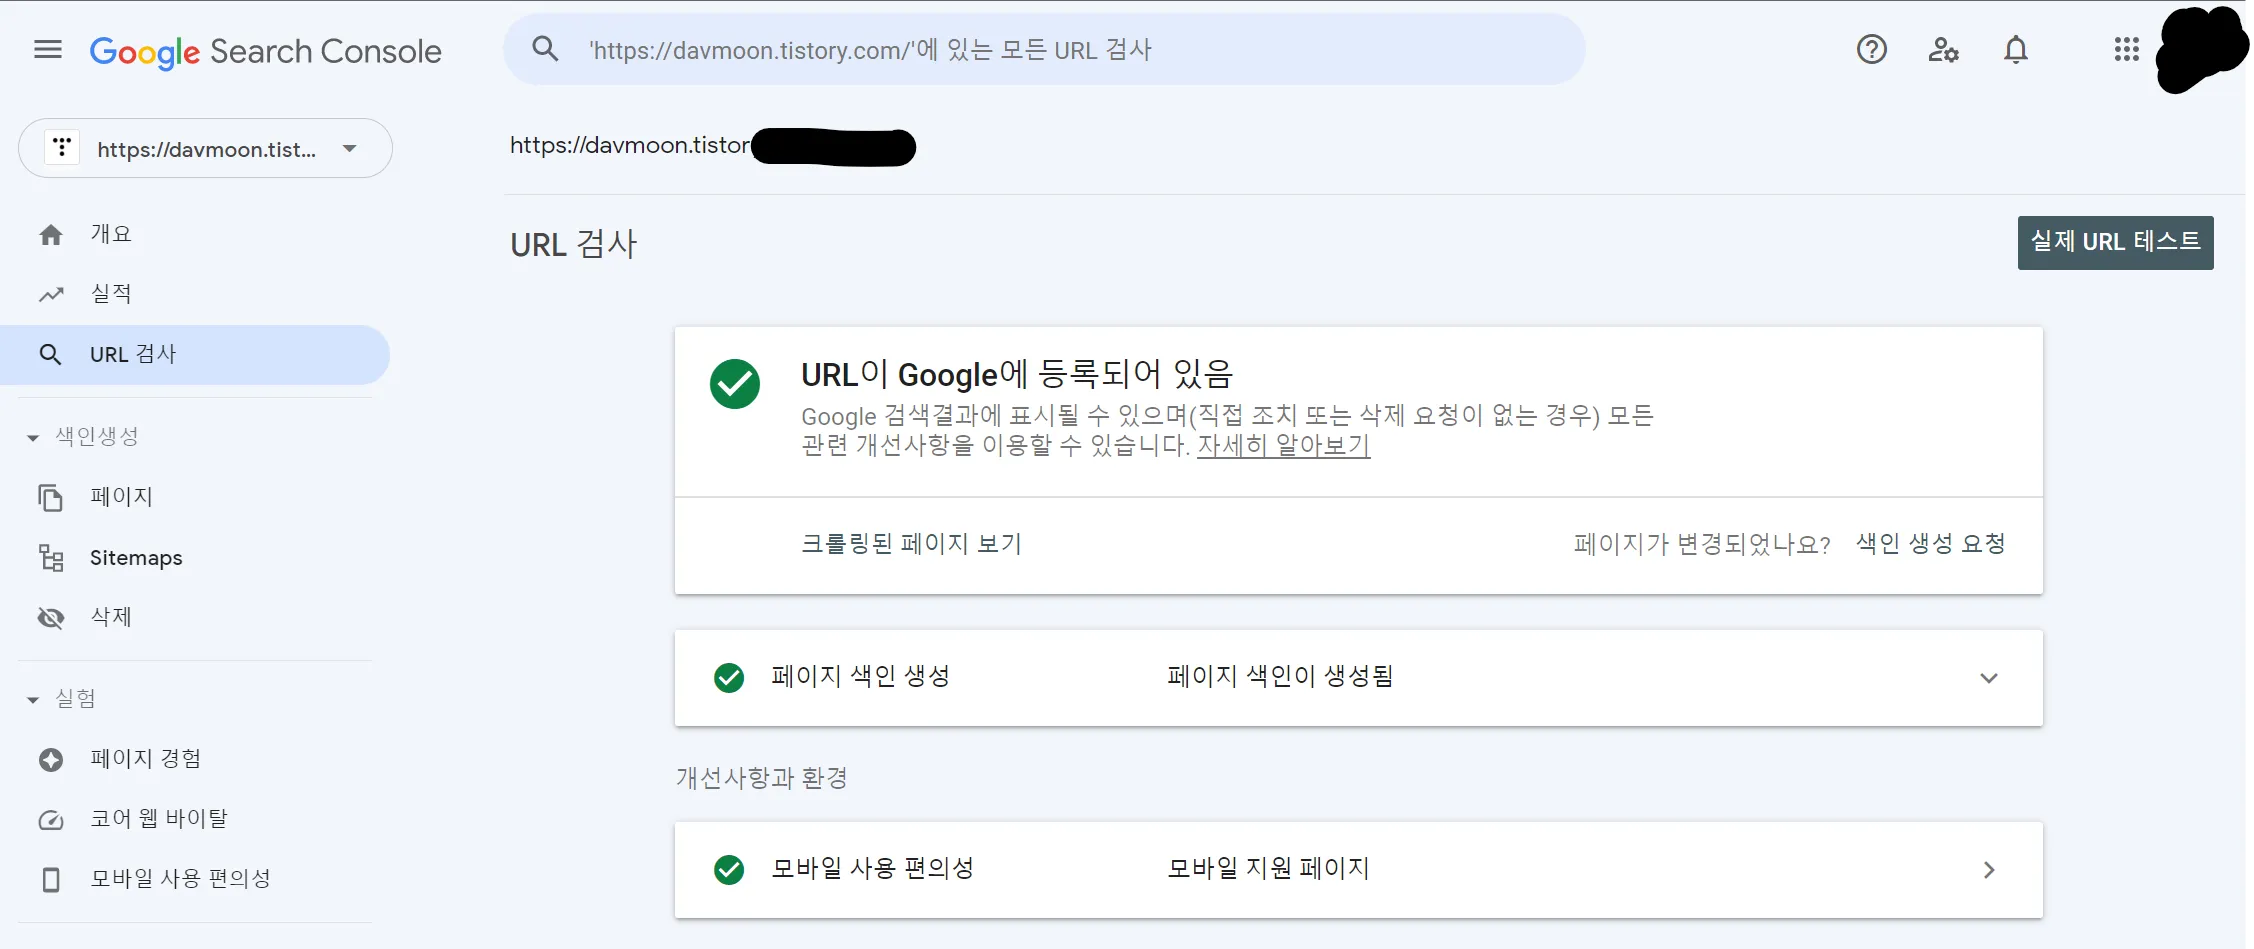Image resolution: width=2254 pixels, height=949 pixels.
Task: Click 크롤링된 페이지 보기
Action: pyautogui.click(x=912, y=544)
